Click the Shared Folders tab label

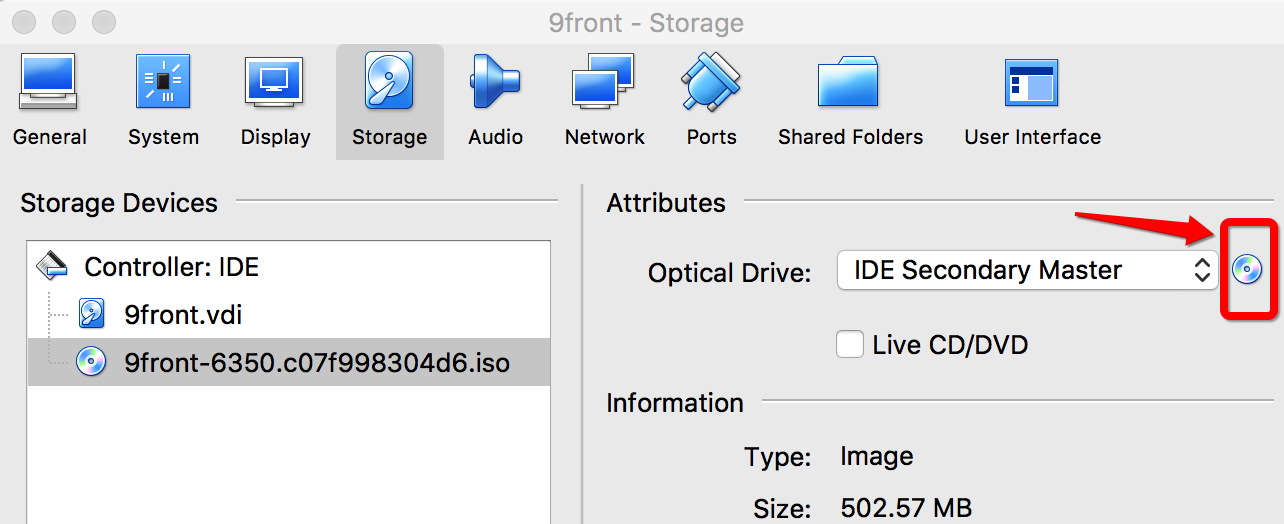click(x=850, y=137)
